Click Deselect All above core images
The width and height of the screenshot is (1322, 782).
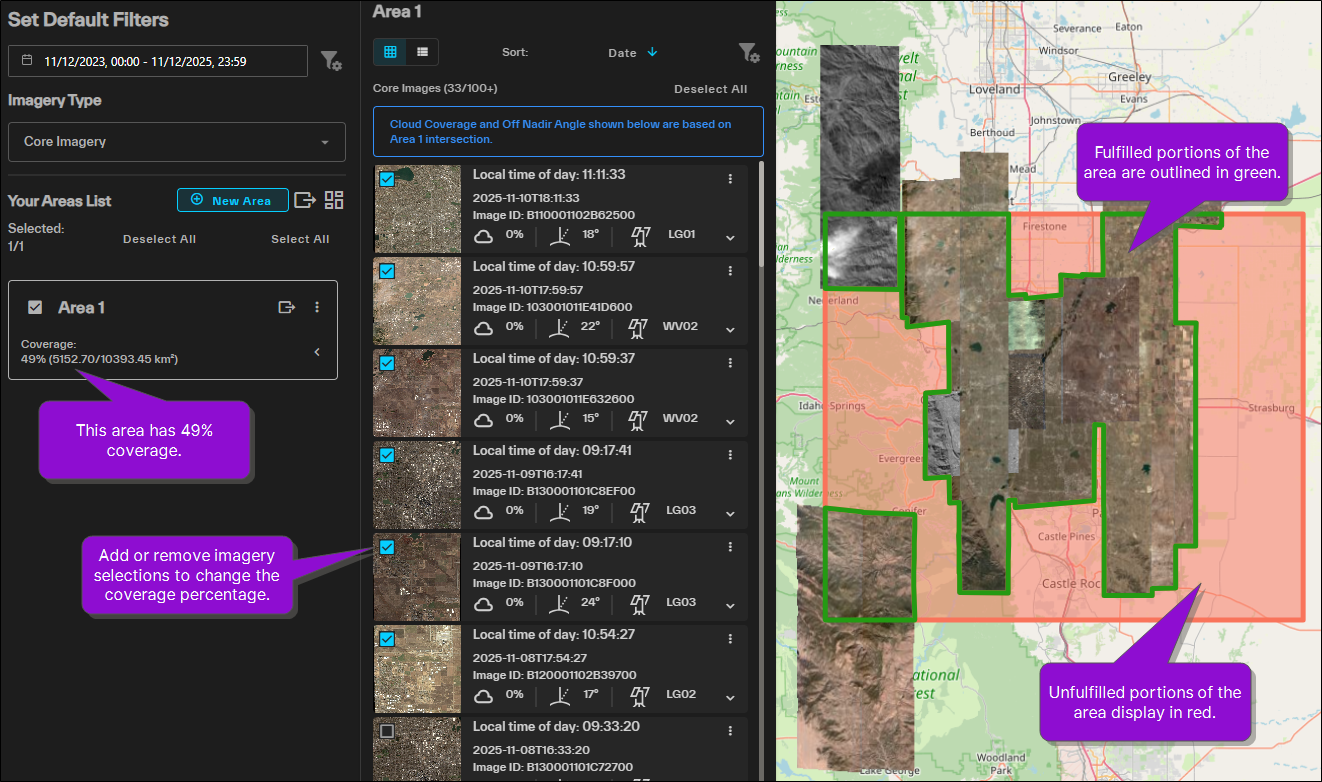coord(710,89)
